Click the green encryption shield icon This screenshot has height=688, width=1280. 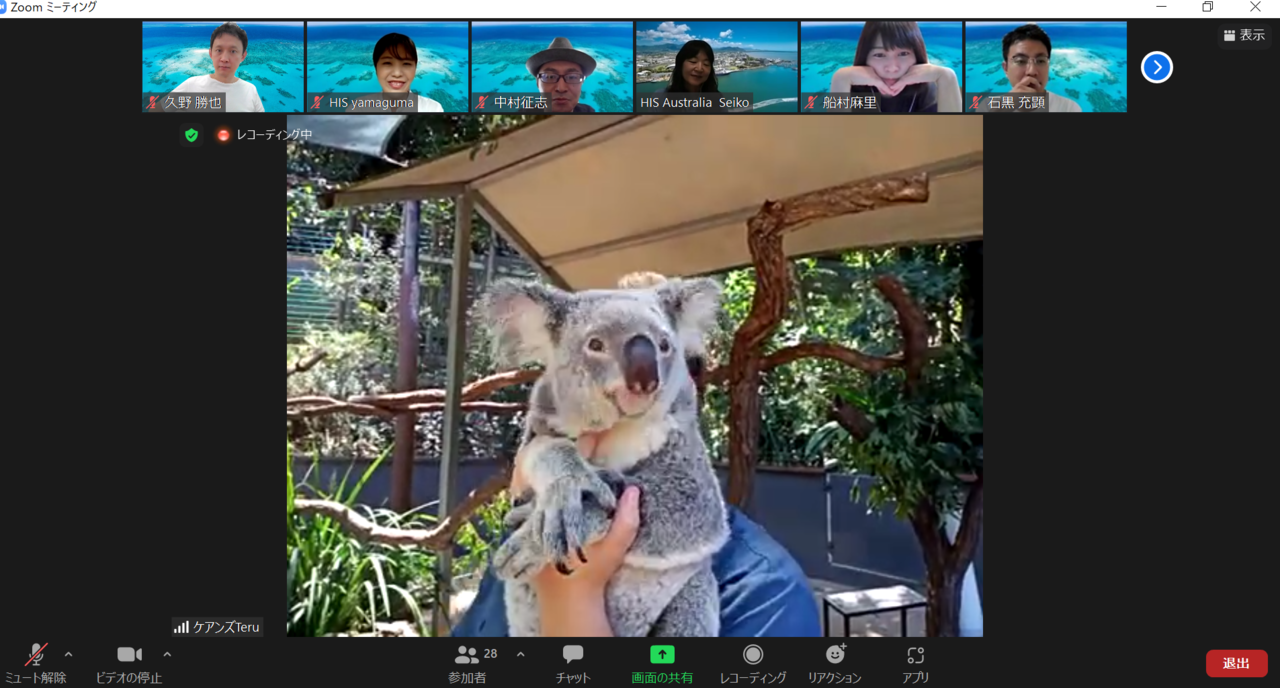(x=192, y=135)
